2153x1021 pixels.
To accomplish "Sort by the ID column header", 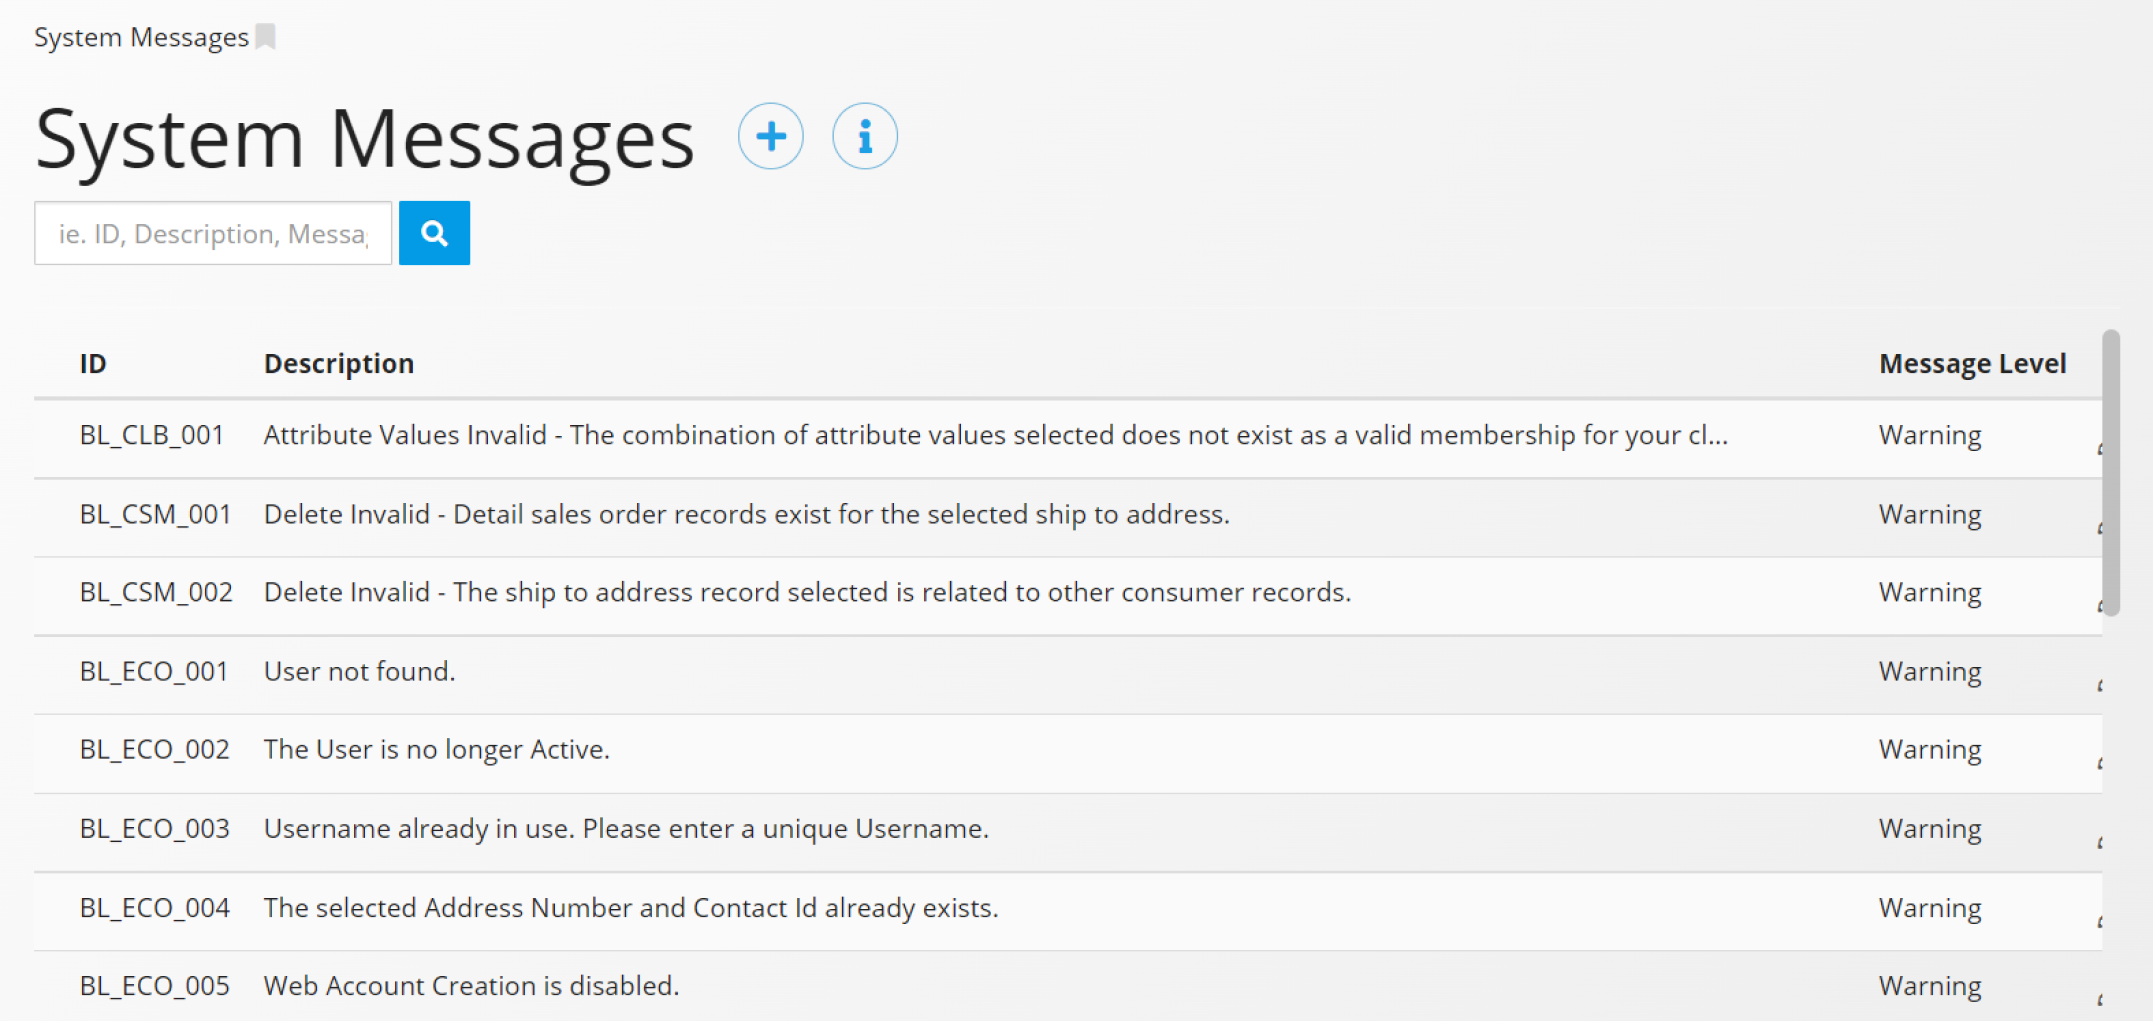I will [93, 363].
